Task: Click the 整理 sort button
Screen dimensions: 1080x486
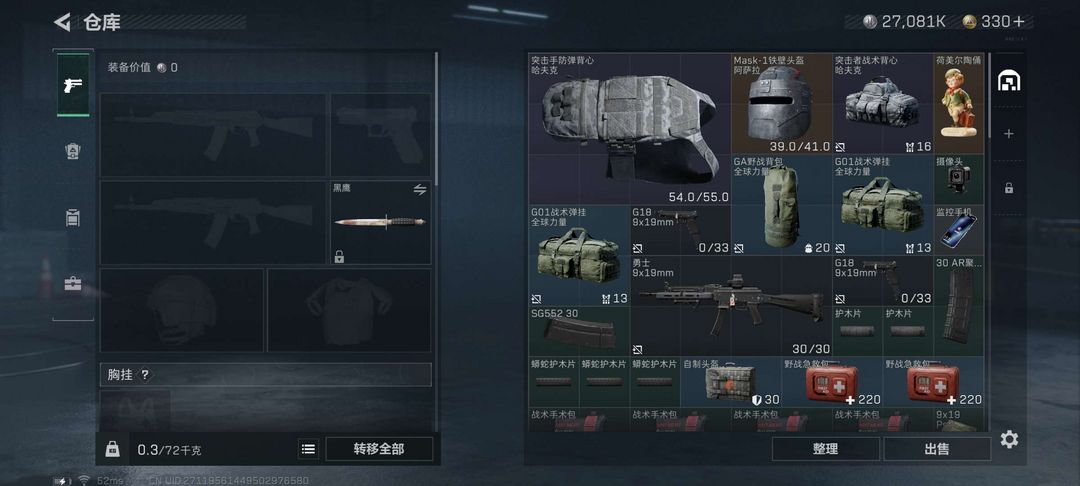Action: [825, 449]
